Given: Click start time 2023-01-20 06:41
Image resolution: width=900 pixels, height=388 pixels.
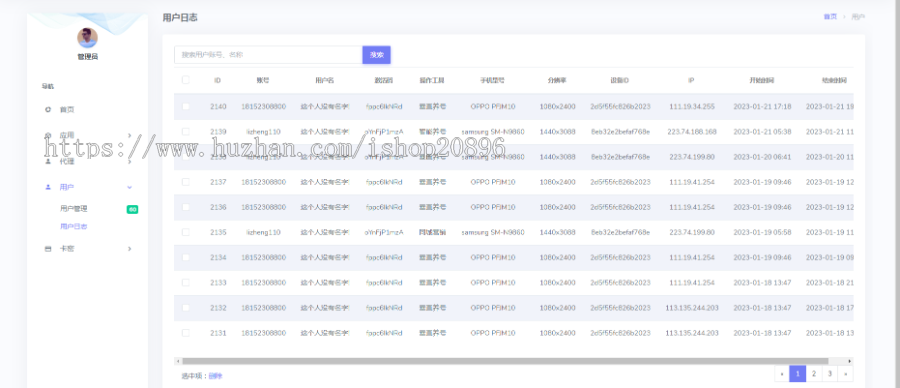Looking at the screenshot, I should click(x=762, y=157).
